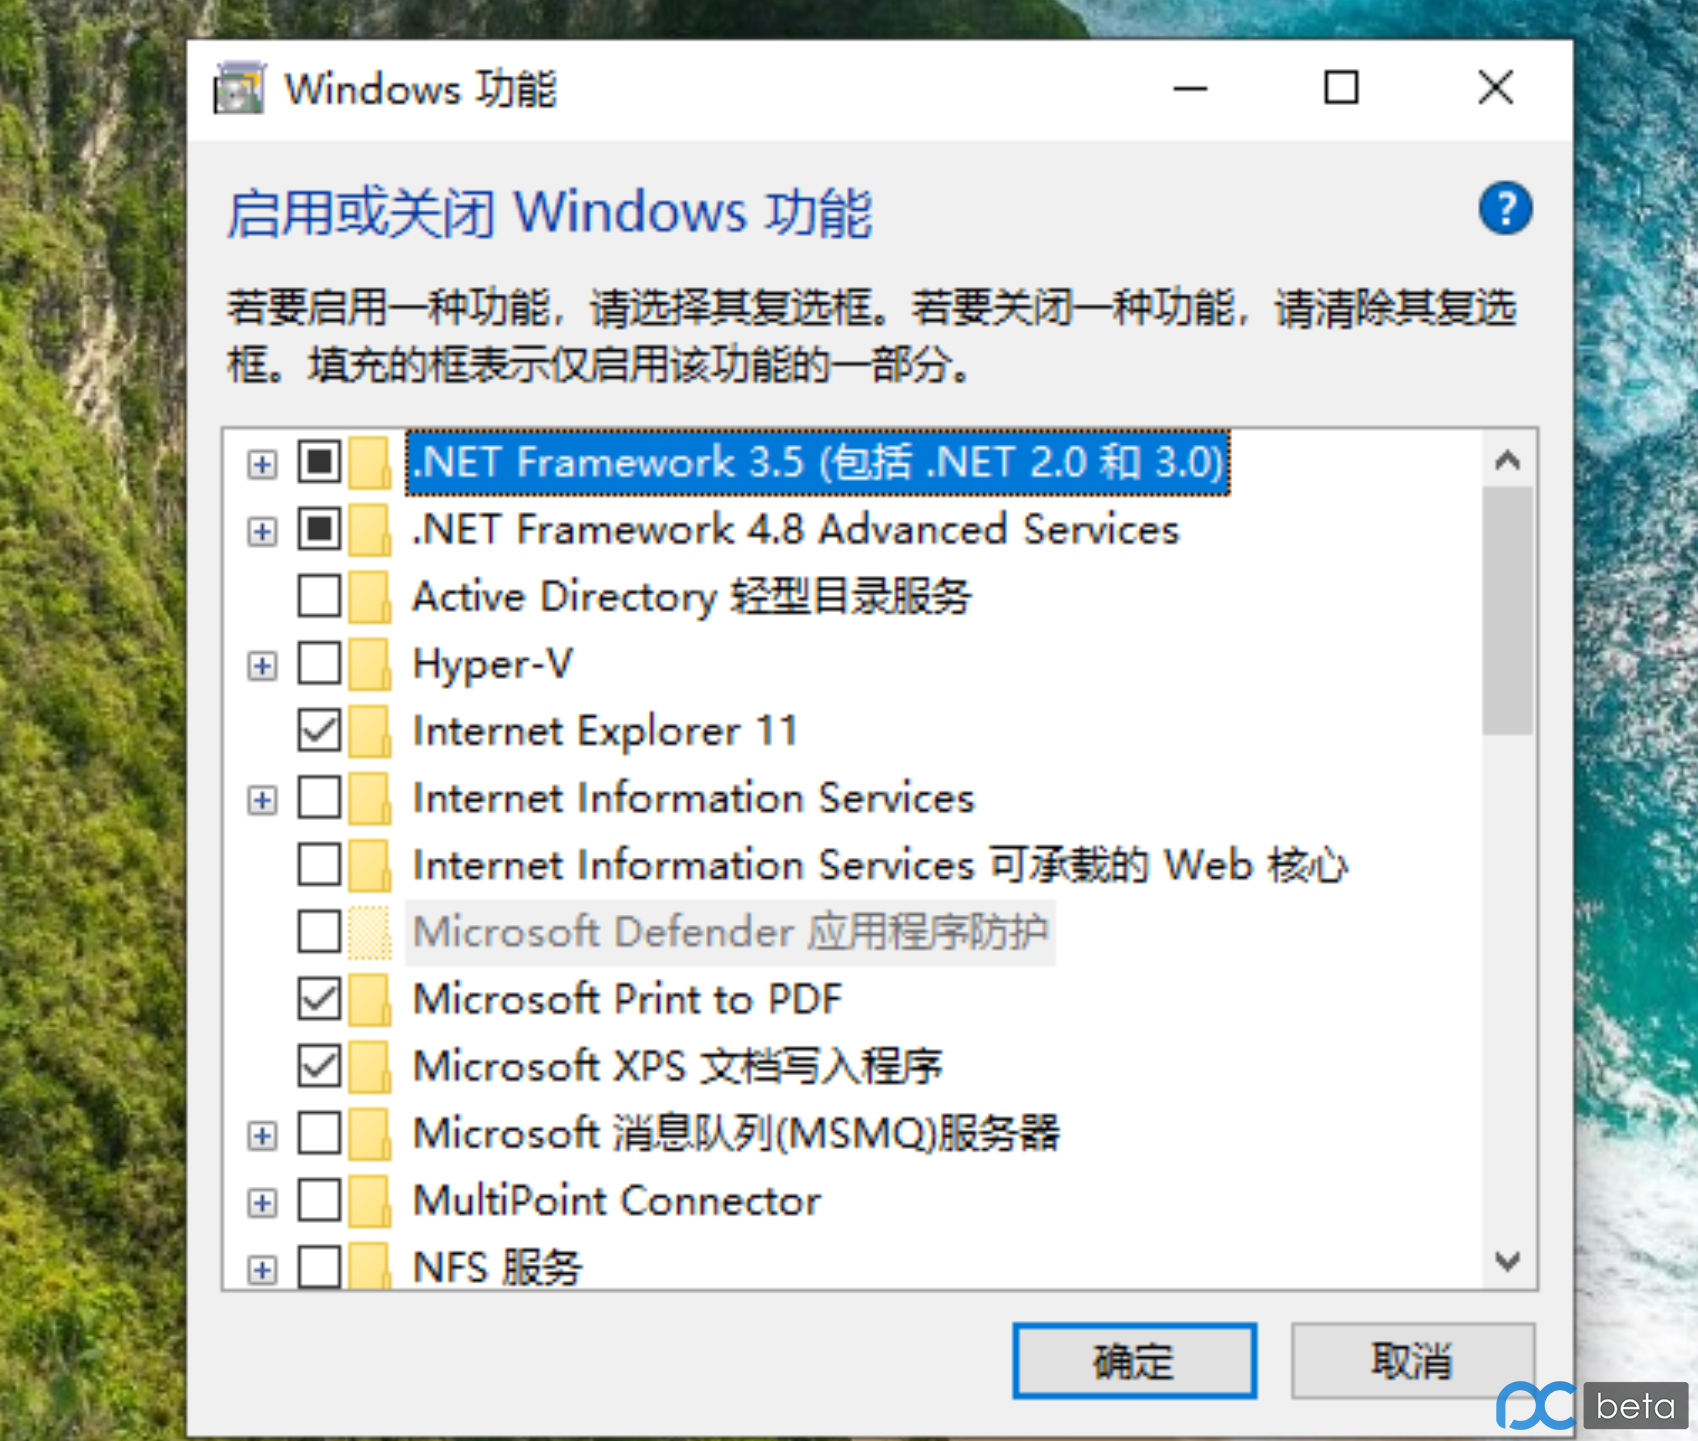Enable the Hyper-V checkbox
Screen dimensions: 1698x1441
click(319, 664)
